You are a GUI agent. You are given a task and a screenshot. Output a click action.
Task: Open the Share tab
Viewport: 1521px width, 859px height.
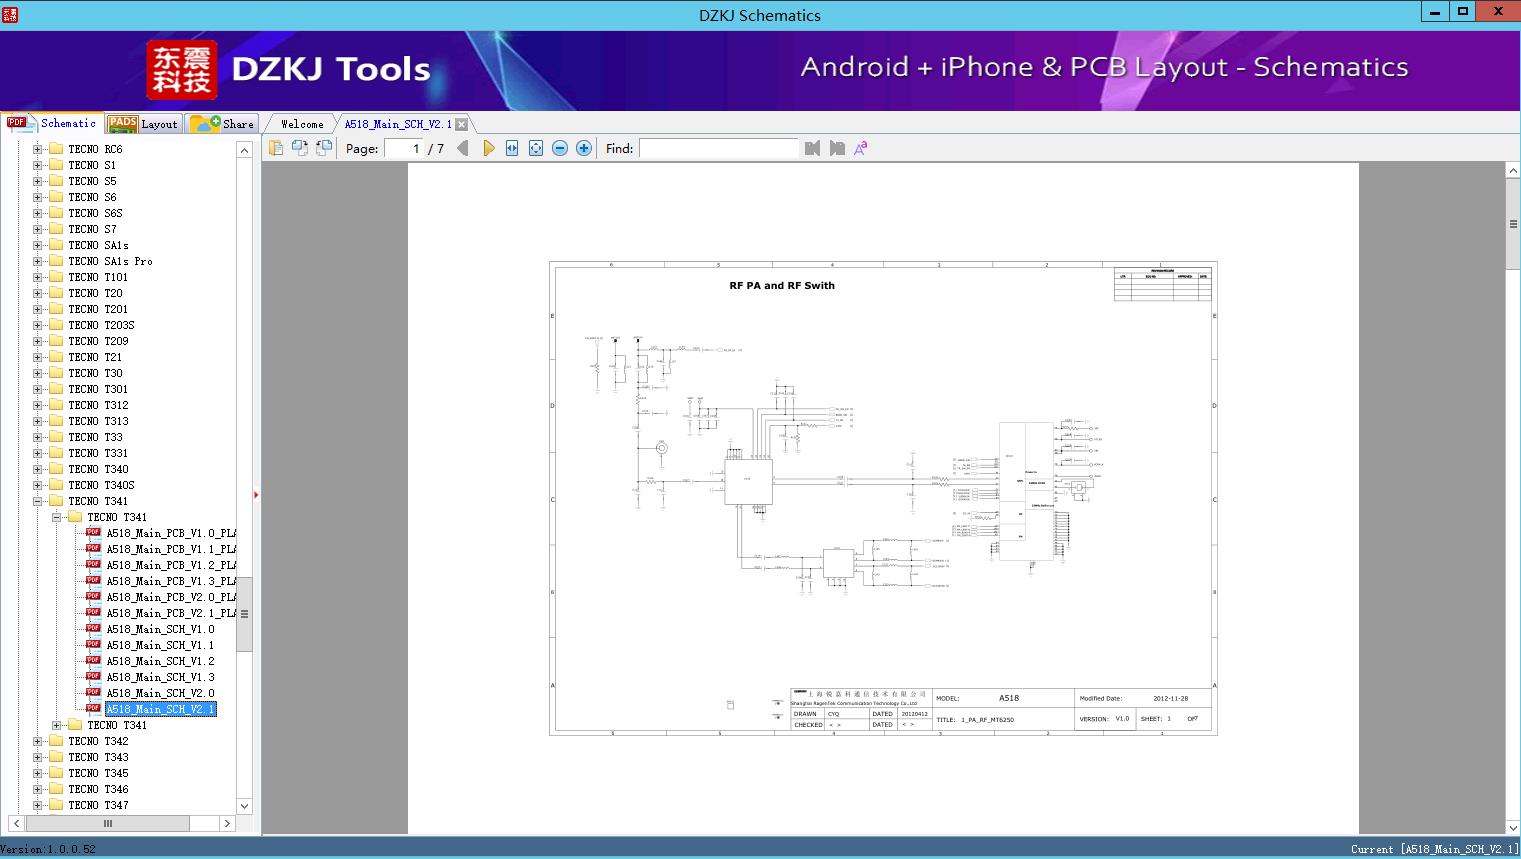coord(222,124)
